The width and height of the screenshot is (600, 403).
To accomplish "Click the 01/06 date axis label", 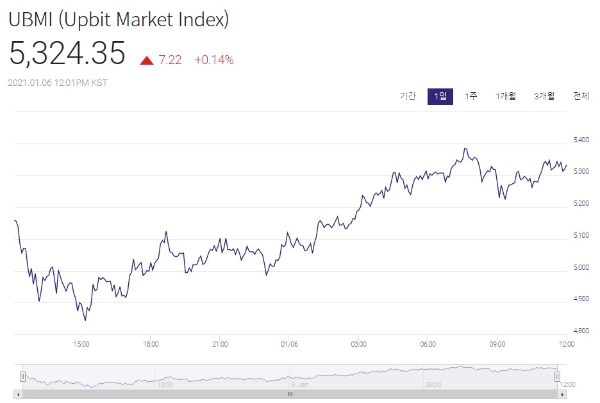I will [x=289, y=344].
